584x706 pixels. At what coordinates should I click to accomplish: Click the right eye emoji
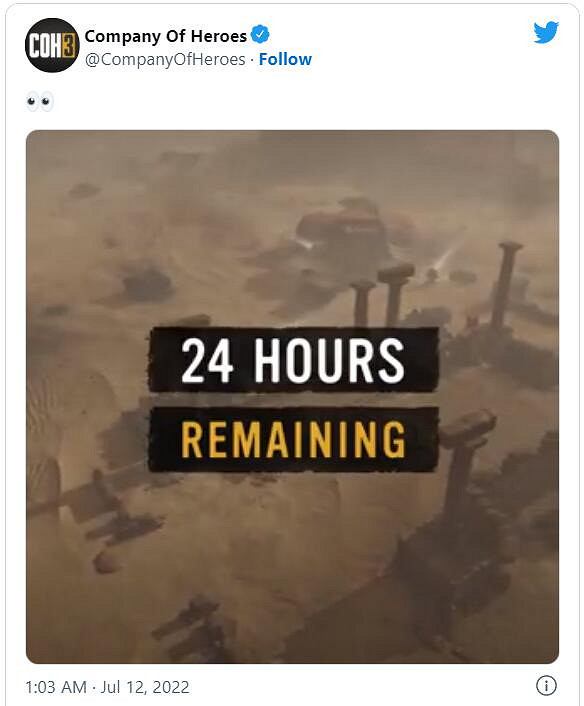pos(46,102)
